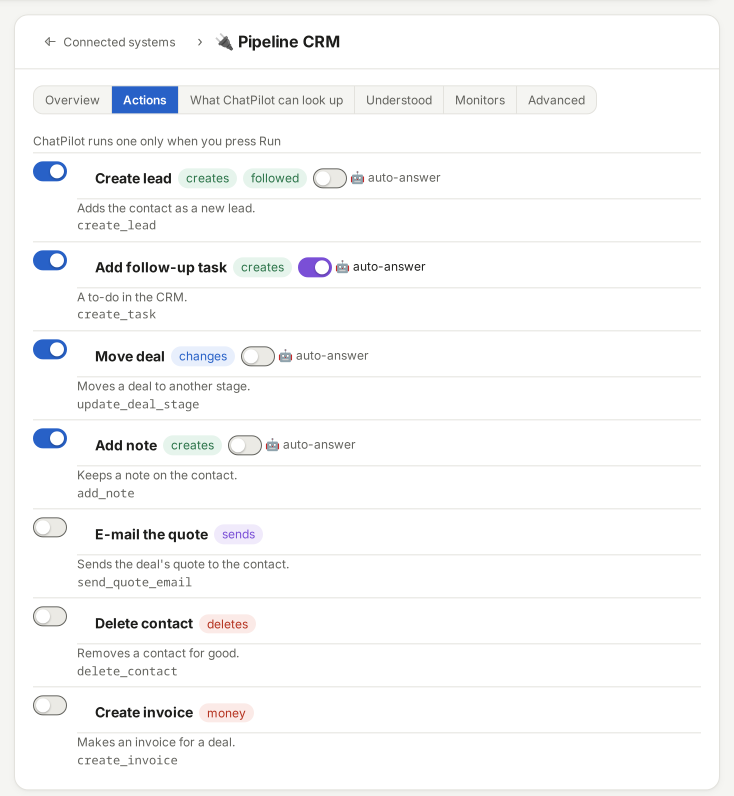Enable the E-mail the quote action
The height and width of the screenshot is (796, 734).
[x=50, y=527]
